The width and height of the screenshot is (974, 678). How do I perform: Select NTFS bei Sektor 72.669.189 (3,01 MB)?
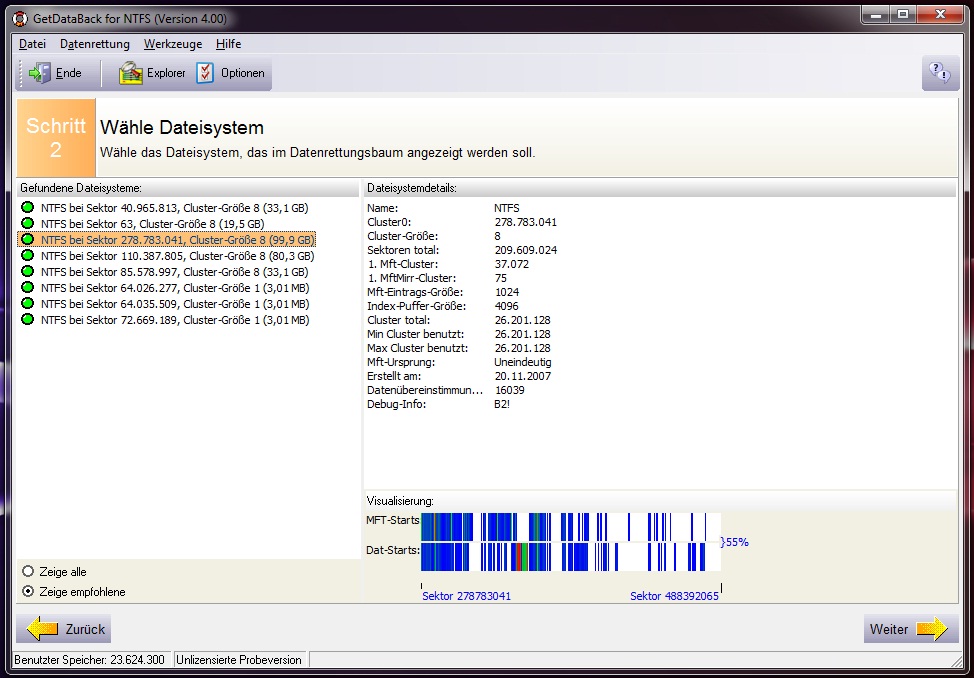(175, 320)
